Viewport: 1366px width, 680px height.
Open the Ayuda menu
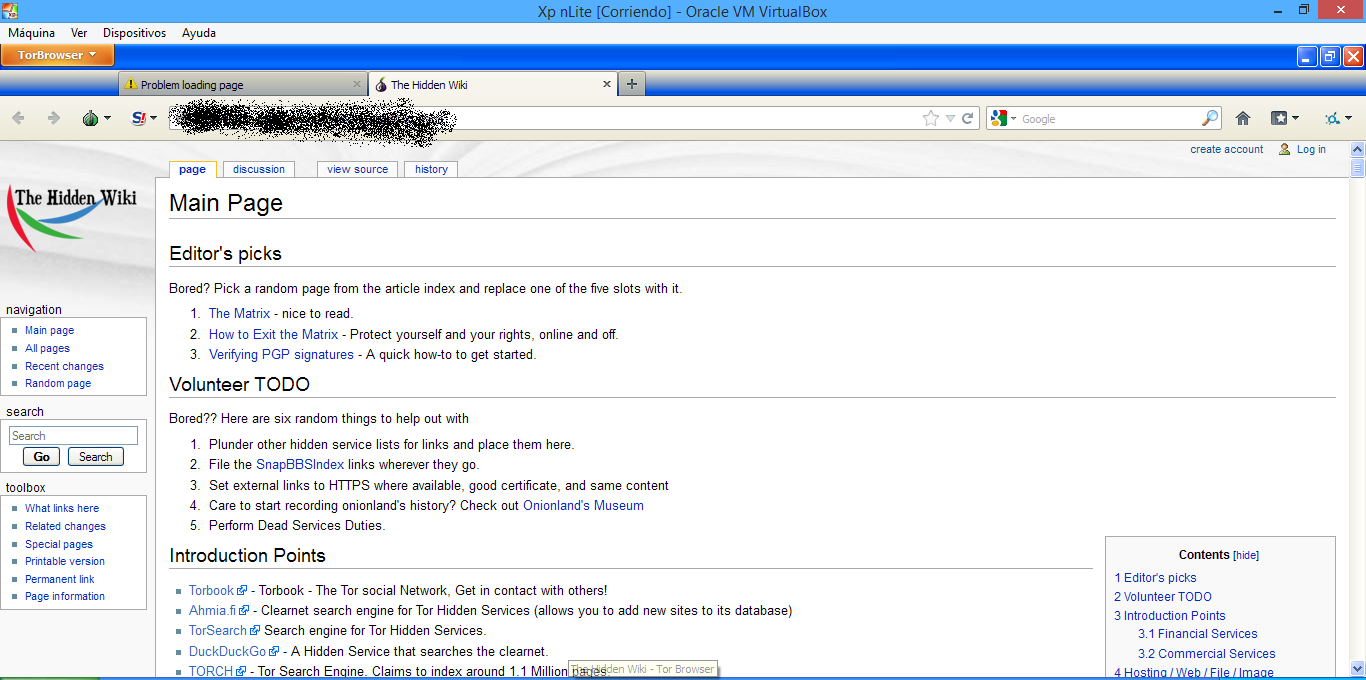pyautogui.click(x=199, y=33)
